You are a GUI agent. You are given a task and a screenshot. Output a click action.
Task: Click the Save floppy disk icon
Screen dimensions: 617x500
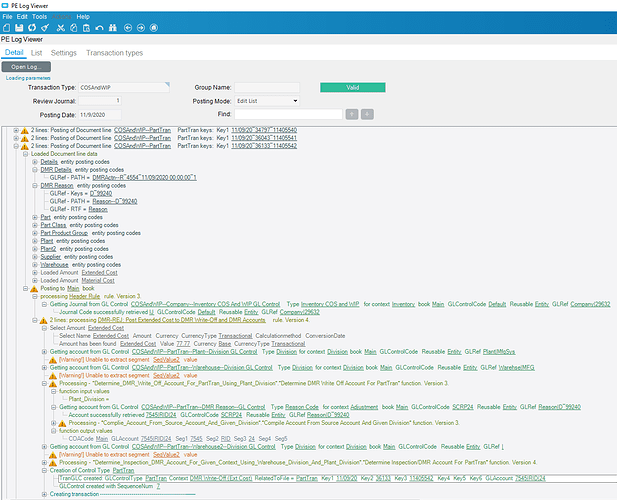point(19,28)
